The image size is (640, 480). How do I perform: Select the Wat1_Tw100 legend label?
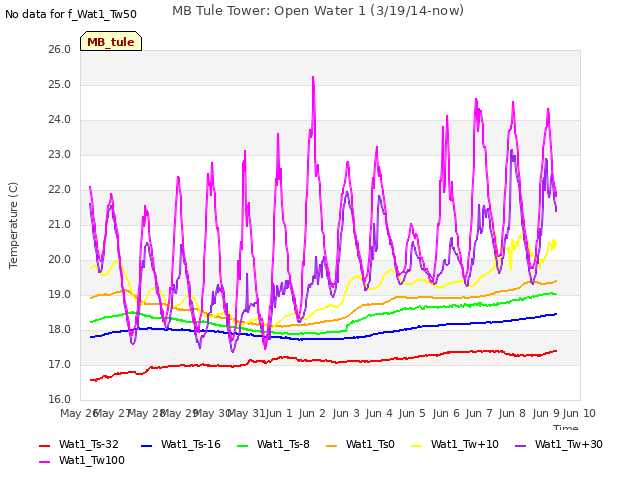(92, 460)
